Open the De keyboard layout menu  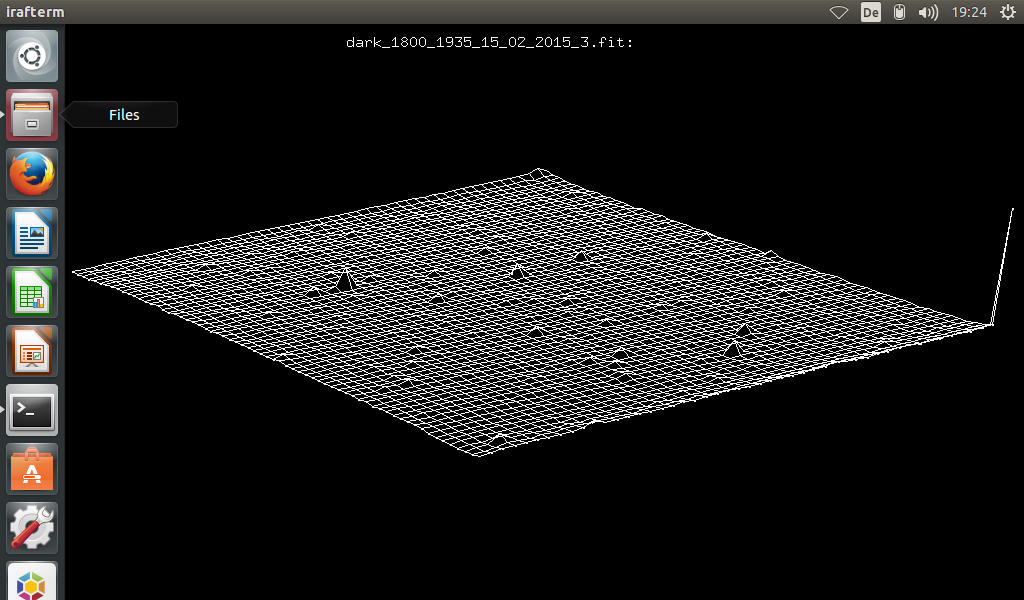tap(870, 12)
